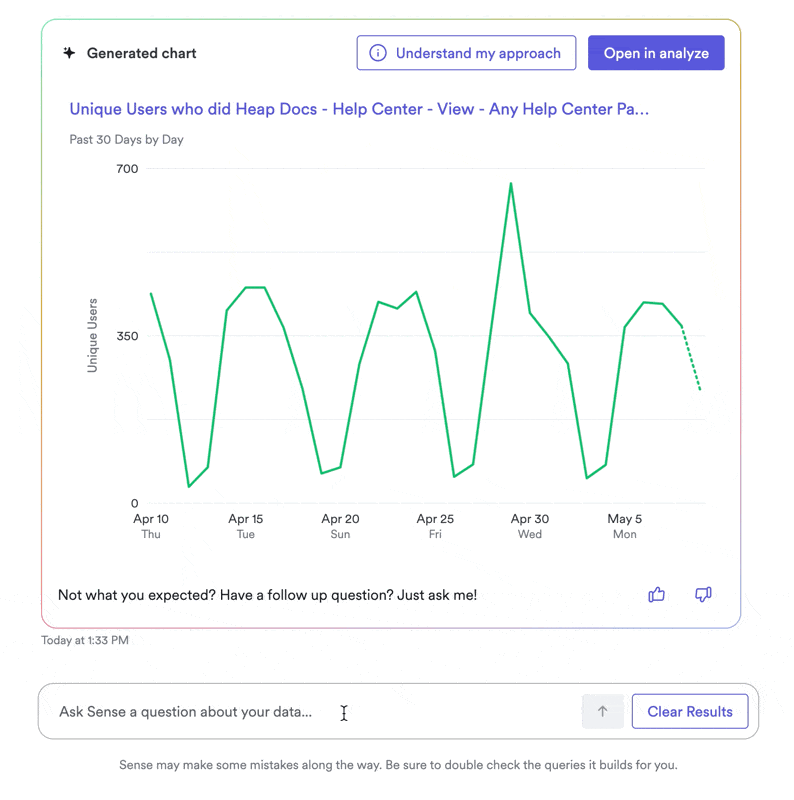
Task: Click the up-arrow submit icon beside the question box
Action: pyautogui.click(x=602, y=711)
